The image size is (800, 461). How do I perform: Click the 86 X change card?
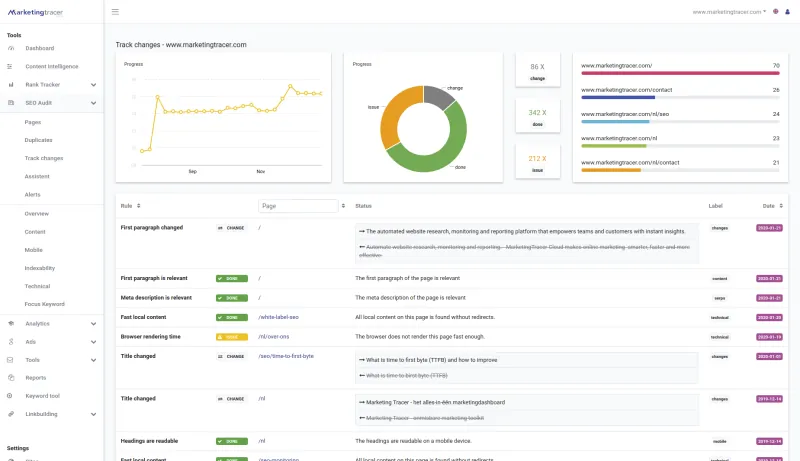pyautogui.click(x=537, y=70)
